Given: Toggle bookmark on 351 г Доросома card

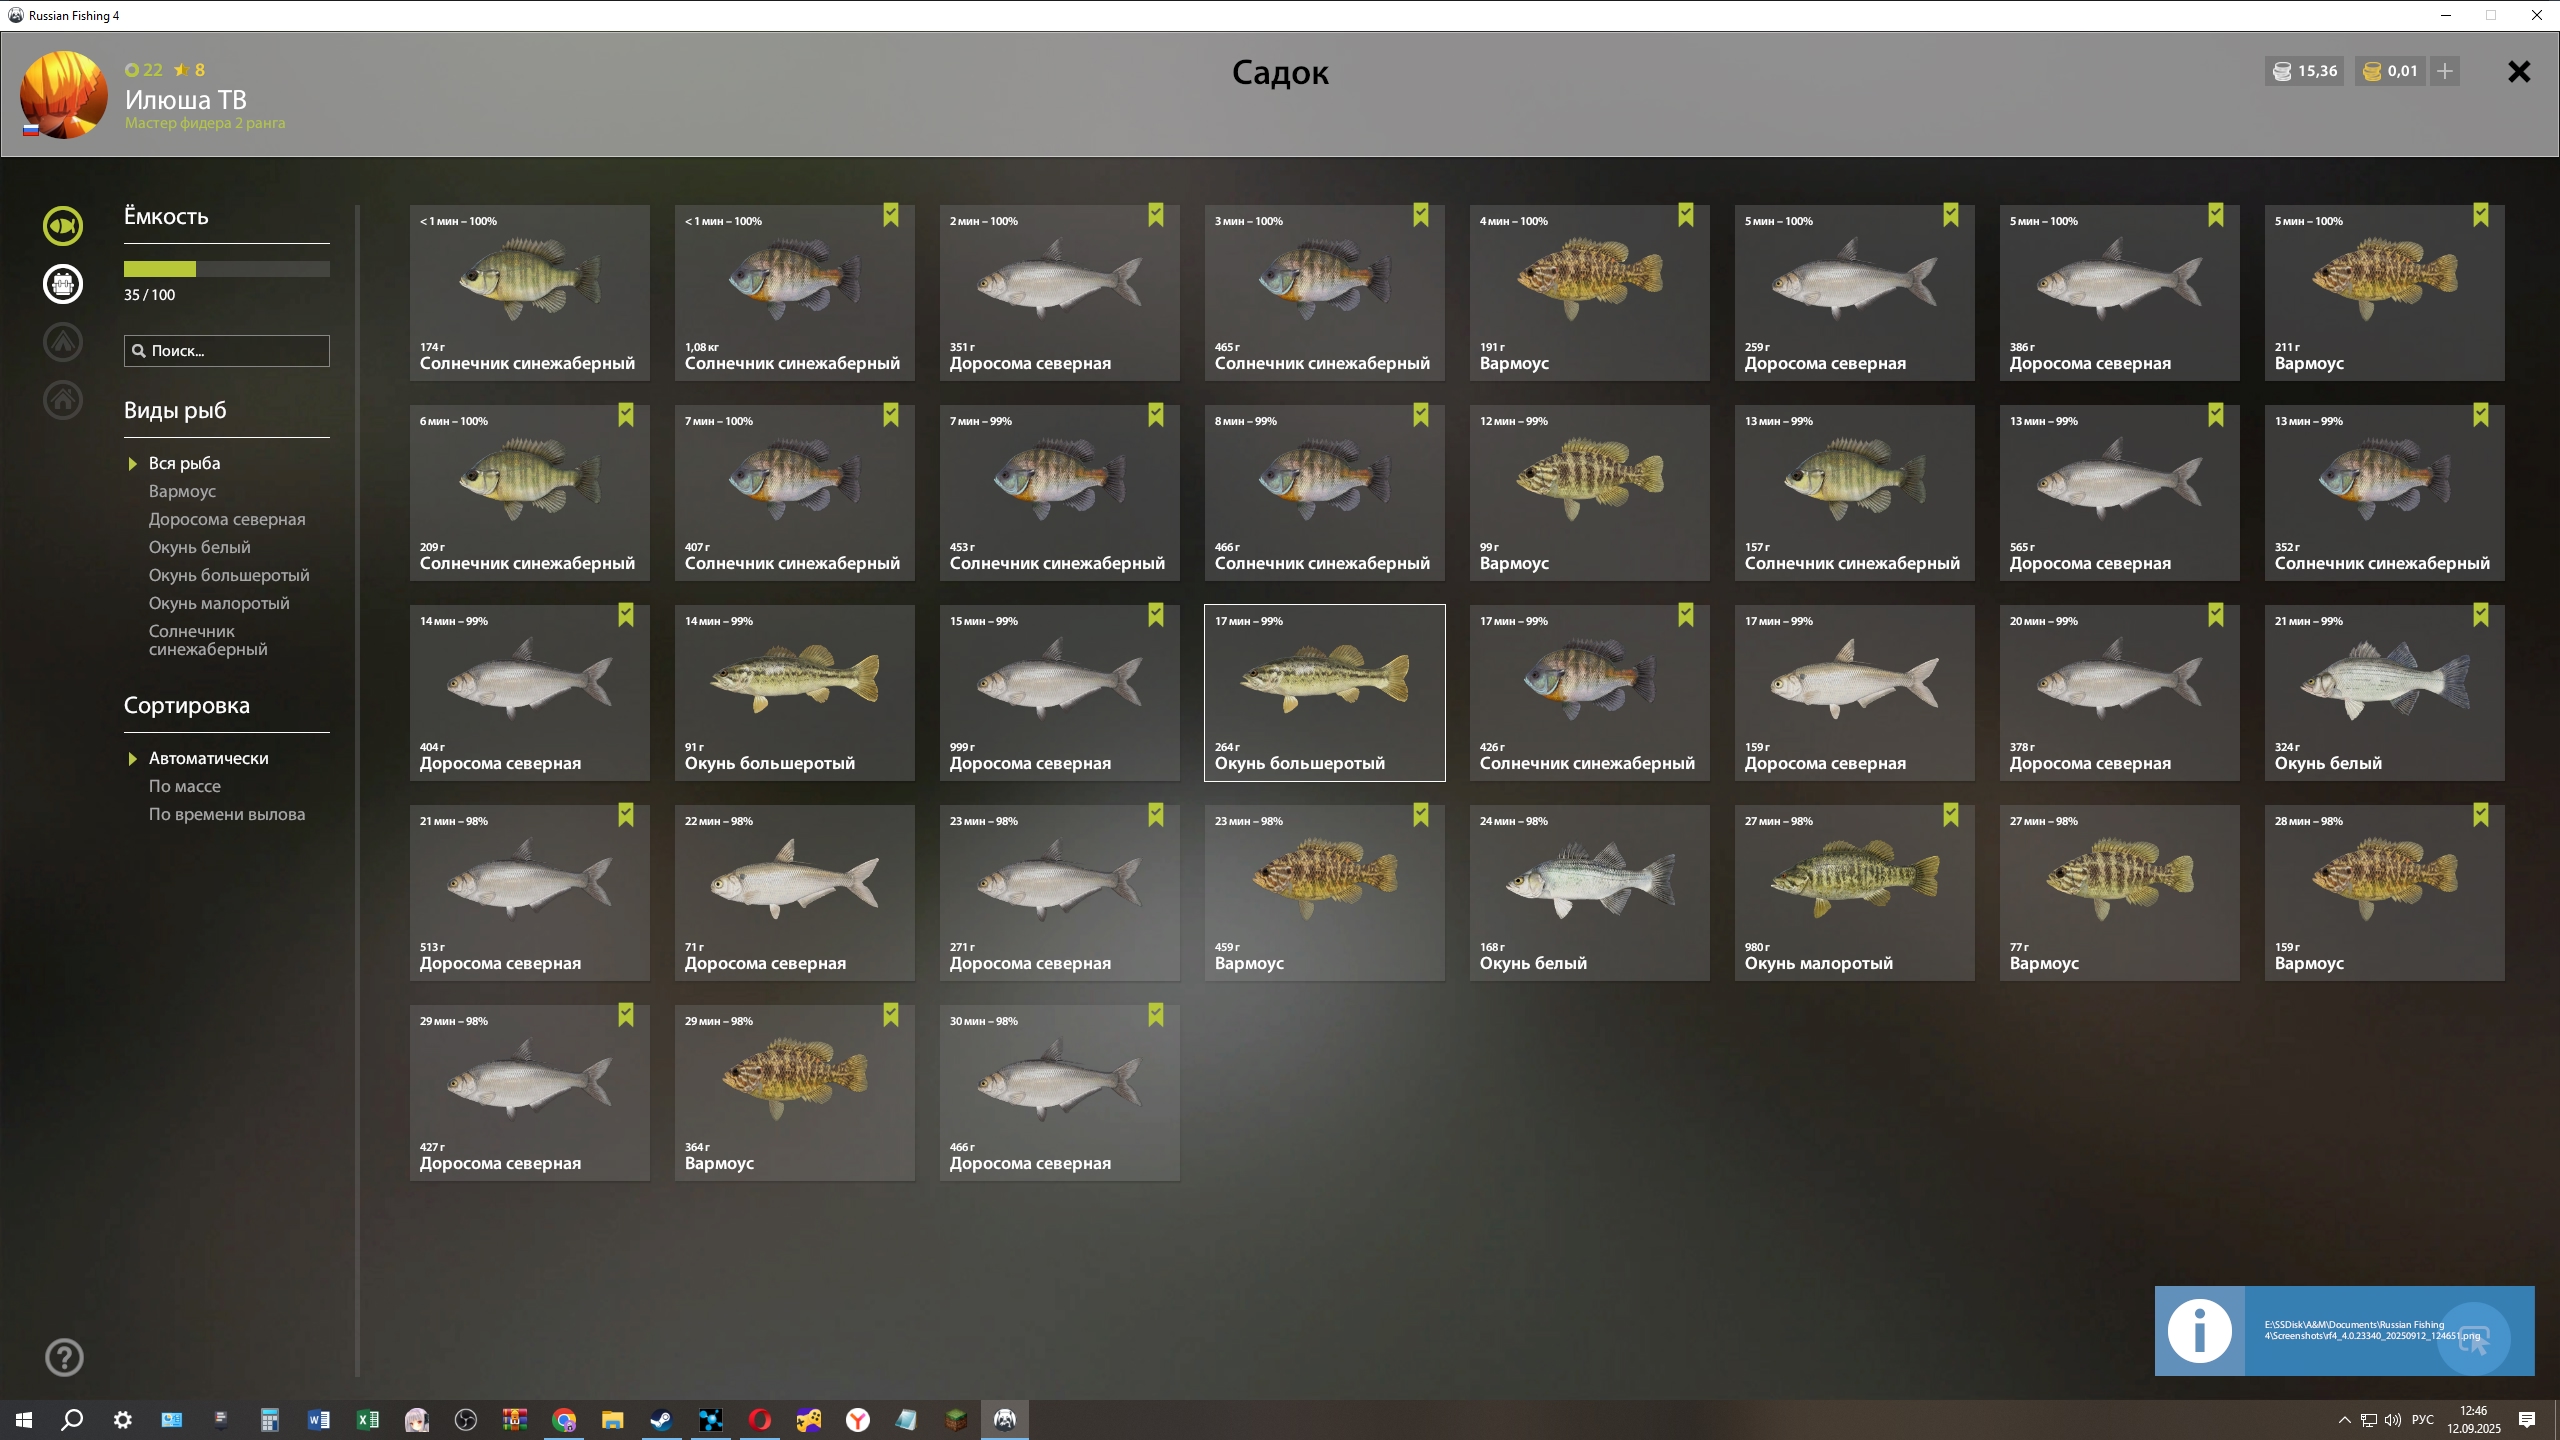Looking at the screenshot, I should click(1155, 216).
